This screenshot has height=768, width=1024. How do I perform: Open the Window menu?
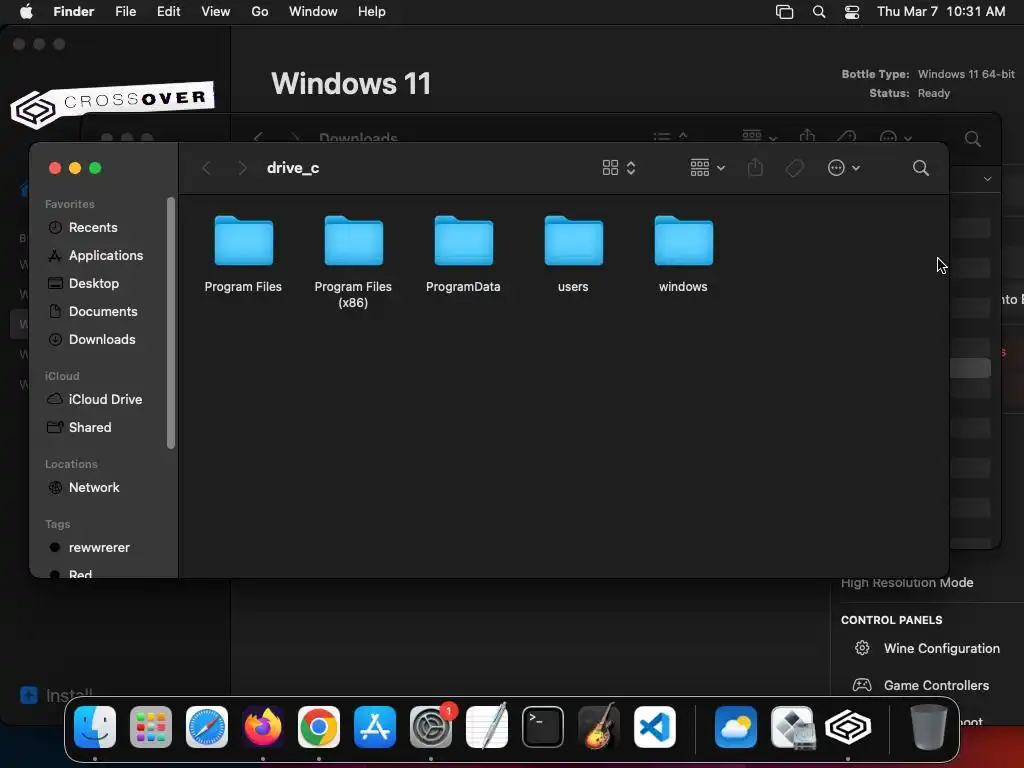pos(313,12)
